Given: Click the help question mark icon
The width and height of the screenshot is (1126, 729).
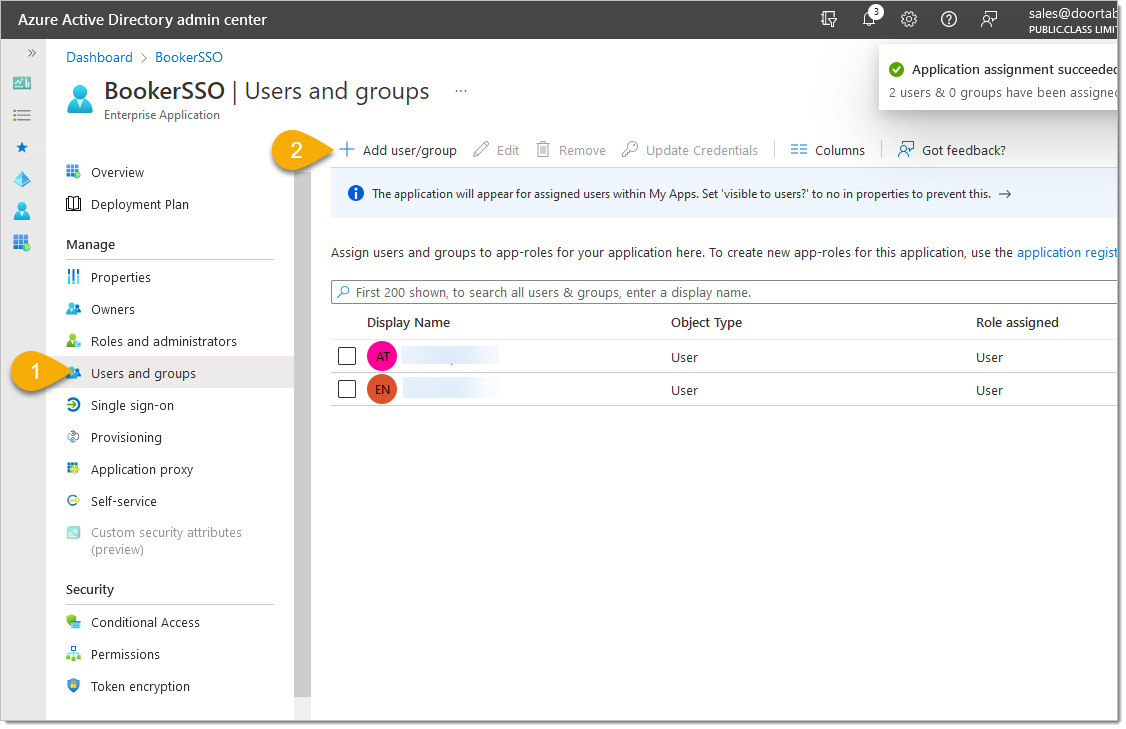Looking at the screenshot, I should 948,19.
